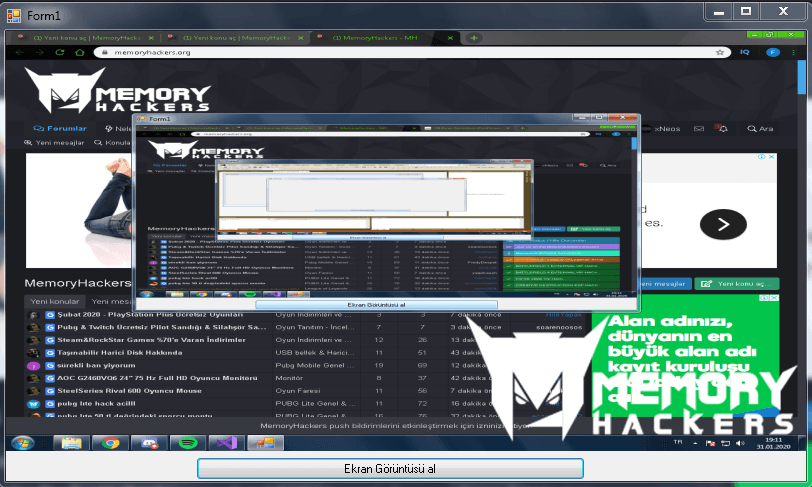Open the xNeos user menu
This screenshot has width=812, height=487.
pos(661,128)
